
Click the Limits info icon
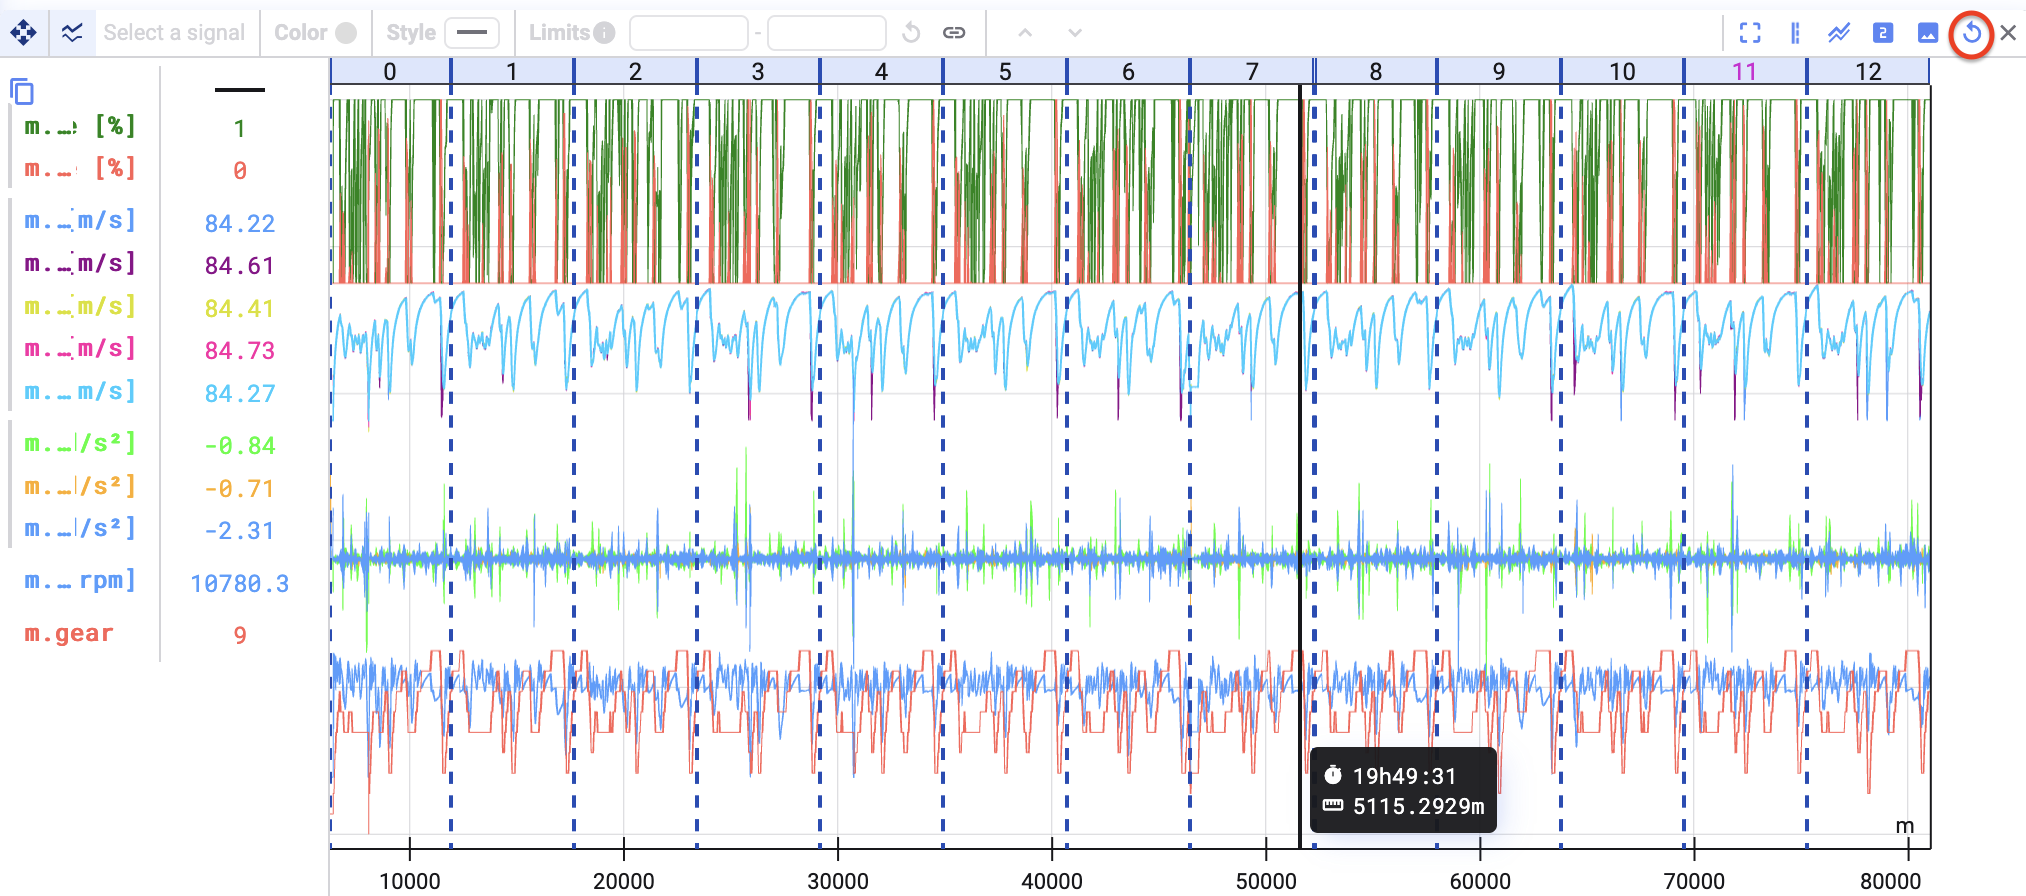[604, 33]
